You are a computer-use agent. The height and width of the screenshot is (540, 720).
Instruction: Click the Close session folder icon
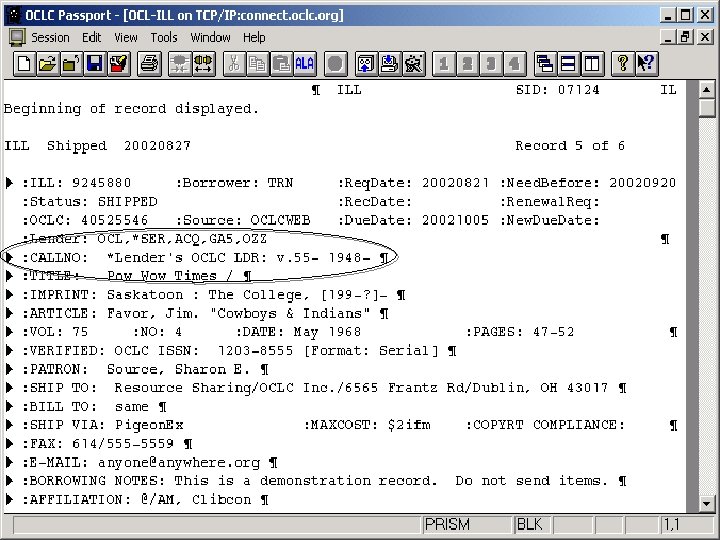coord(71,64)
